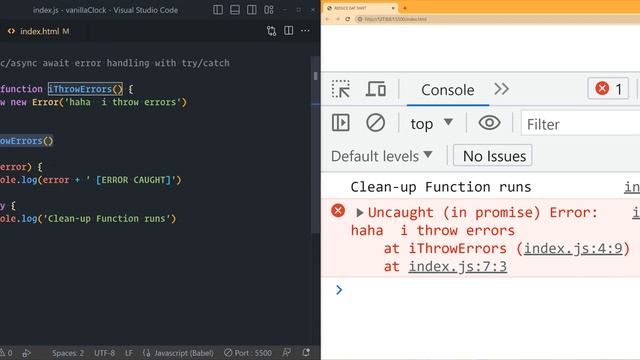Click the async await comment line in code
Viewport: 640px width, 360px height.
[x=115, y=63]
